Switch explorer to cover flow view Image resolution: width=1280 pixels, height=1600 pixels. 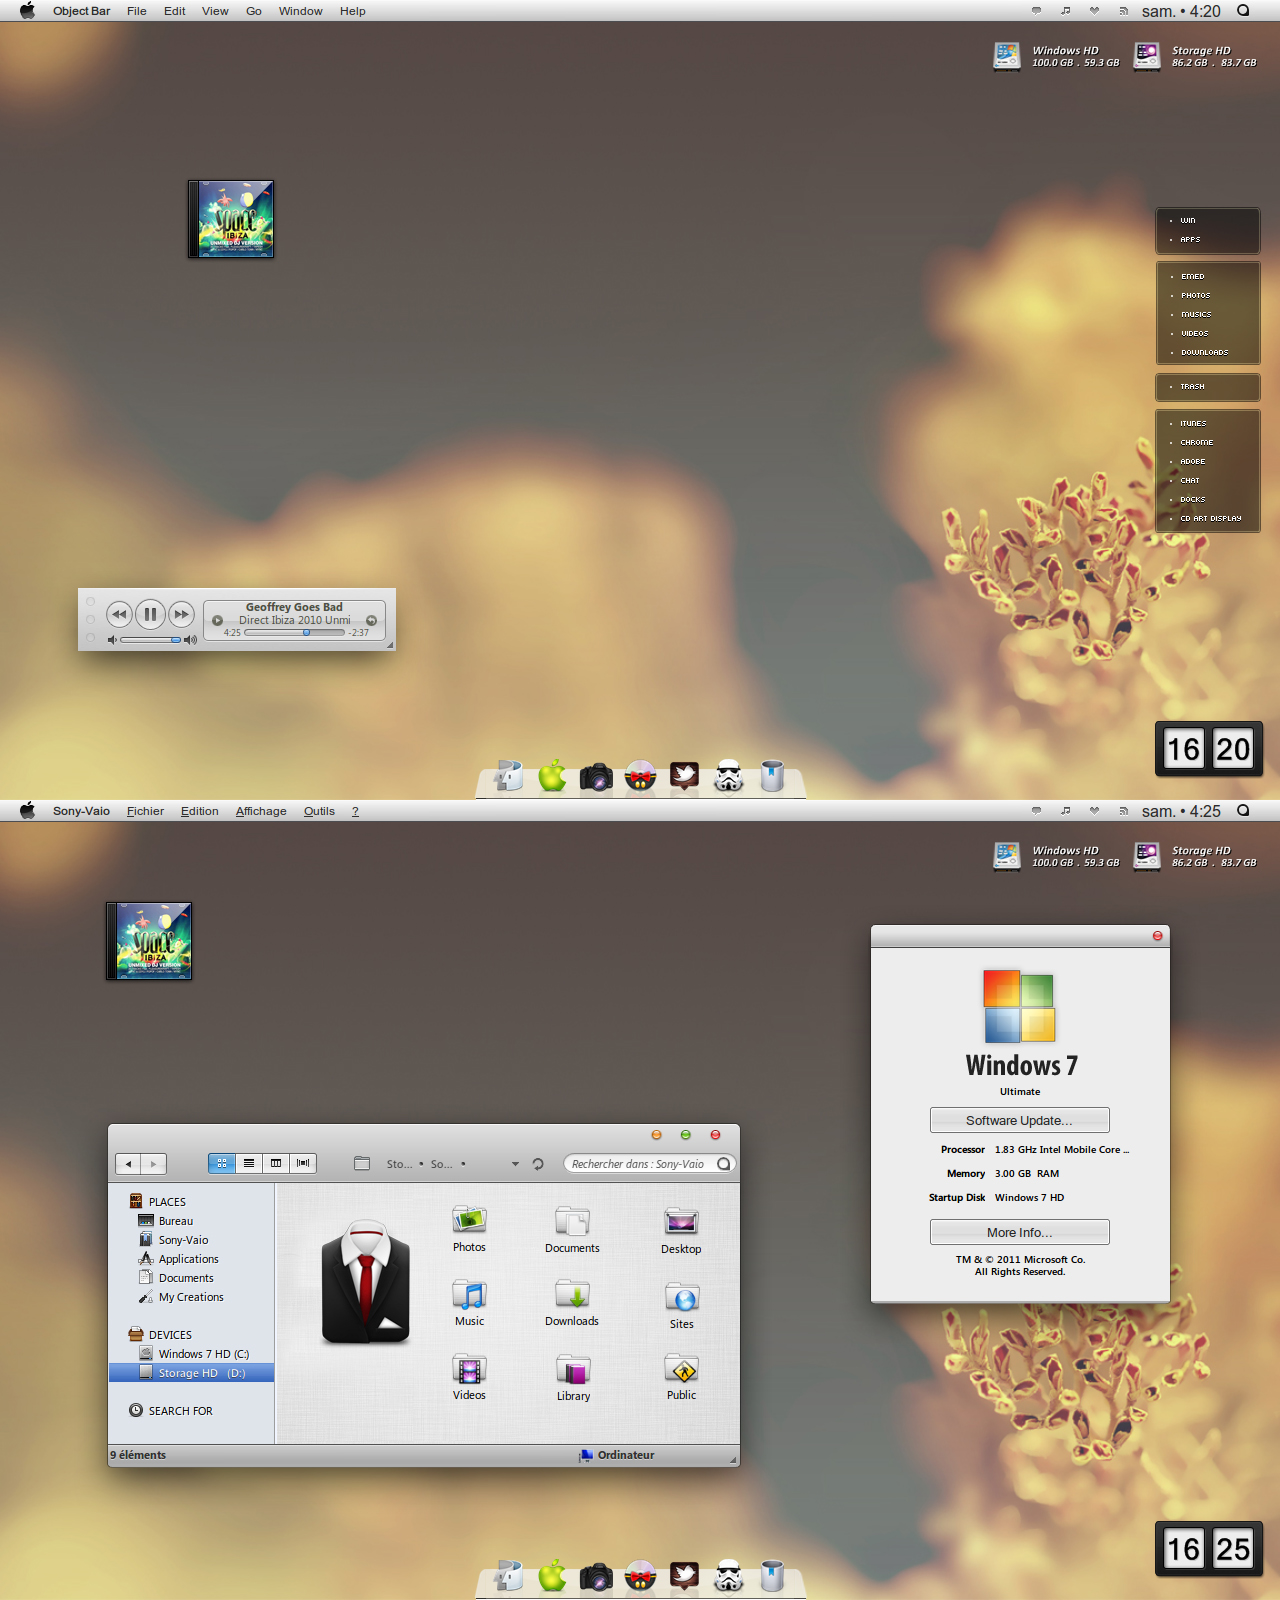(x=303, y=1163)
